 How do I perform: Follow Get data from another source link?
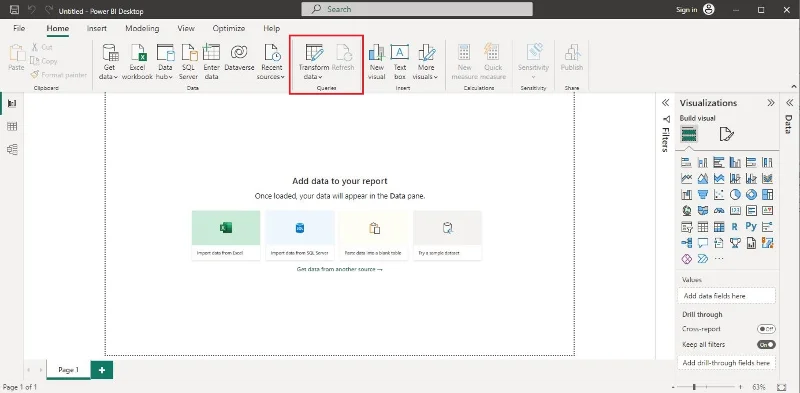pyautogui.click(x=339, y=269)
